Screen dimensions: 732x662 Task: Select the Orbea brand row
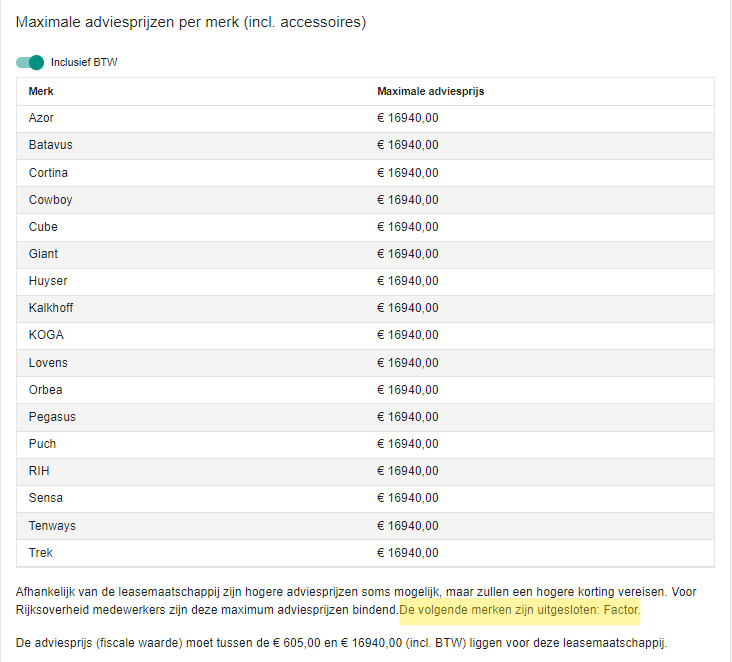click(x=365, y=390)
